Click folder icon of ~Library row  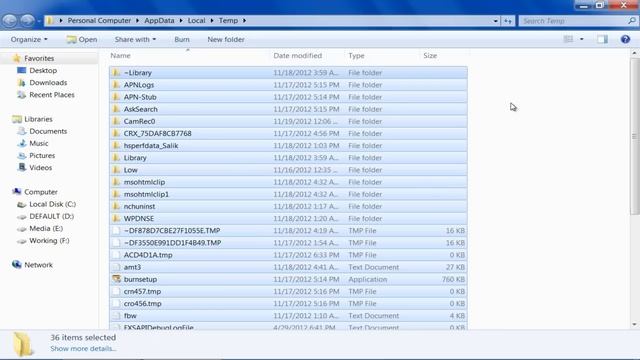[x=116, y=73]
